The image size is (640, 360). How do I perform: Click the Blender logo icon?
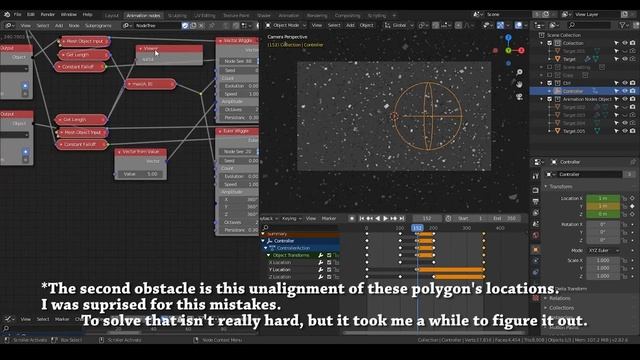7,14
